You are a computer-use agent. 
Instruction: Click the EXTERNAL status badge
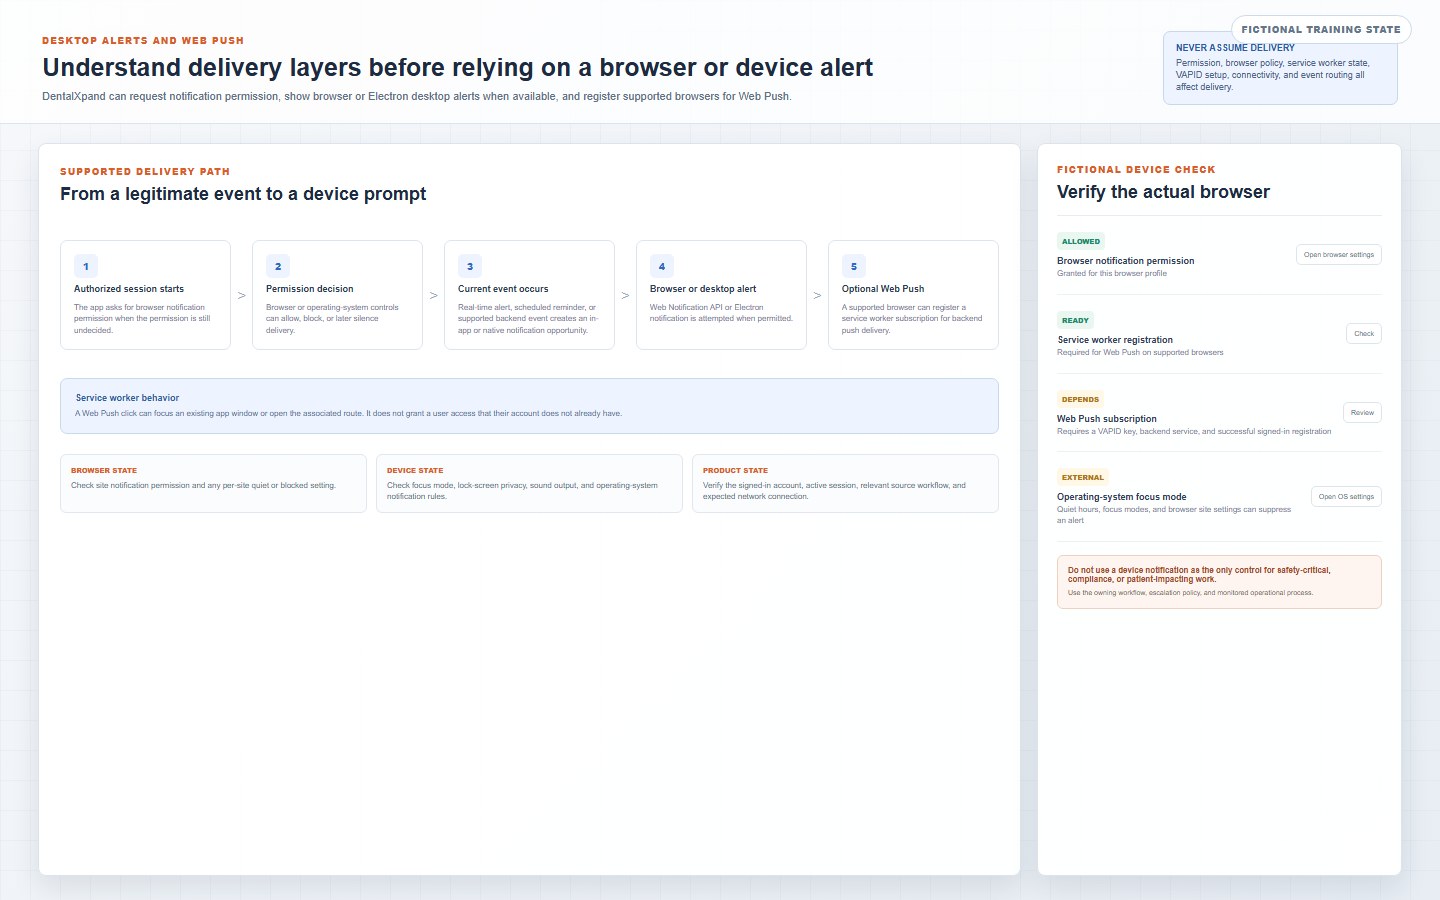pos(1083,477)
